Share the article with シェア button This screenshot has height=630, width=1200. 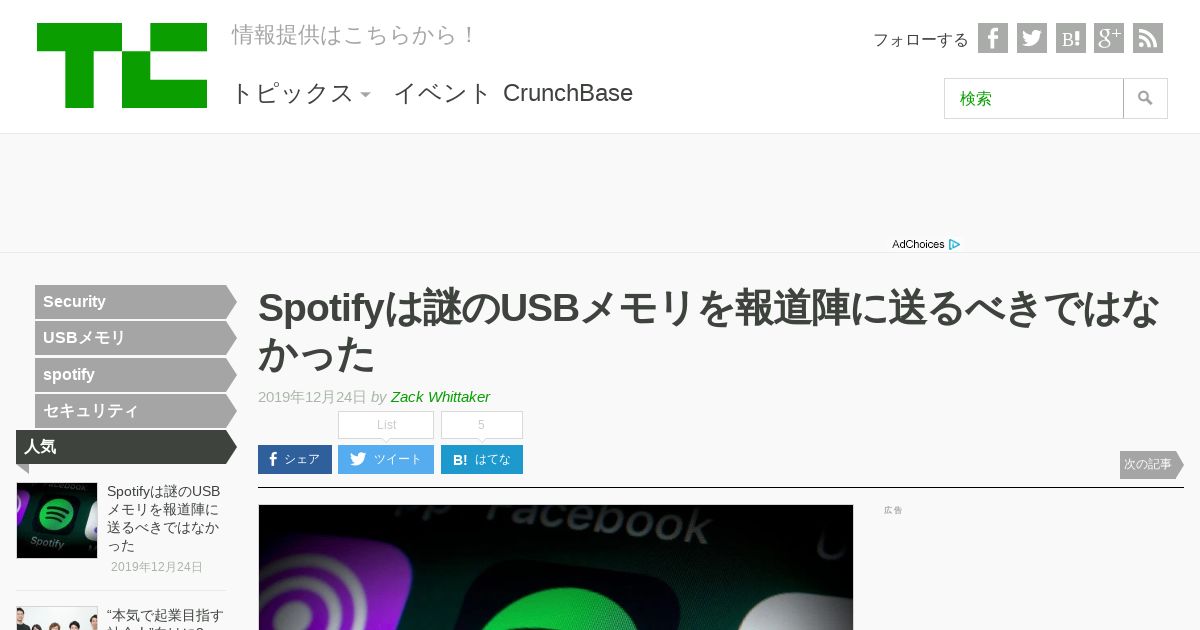point(295,459)
